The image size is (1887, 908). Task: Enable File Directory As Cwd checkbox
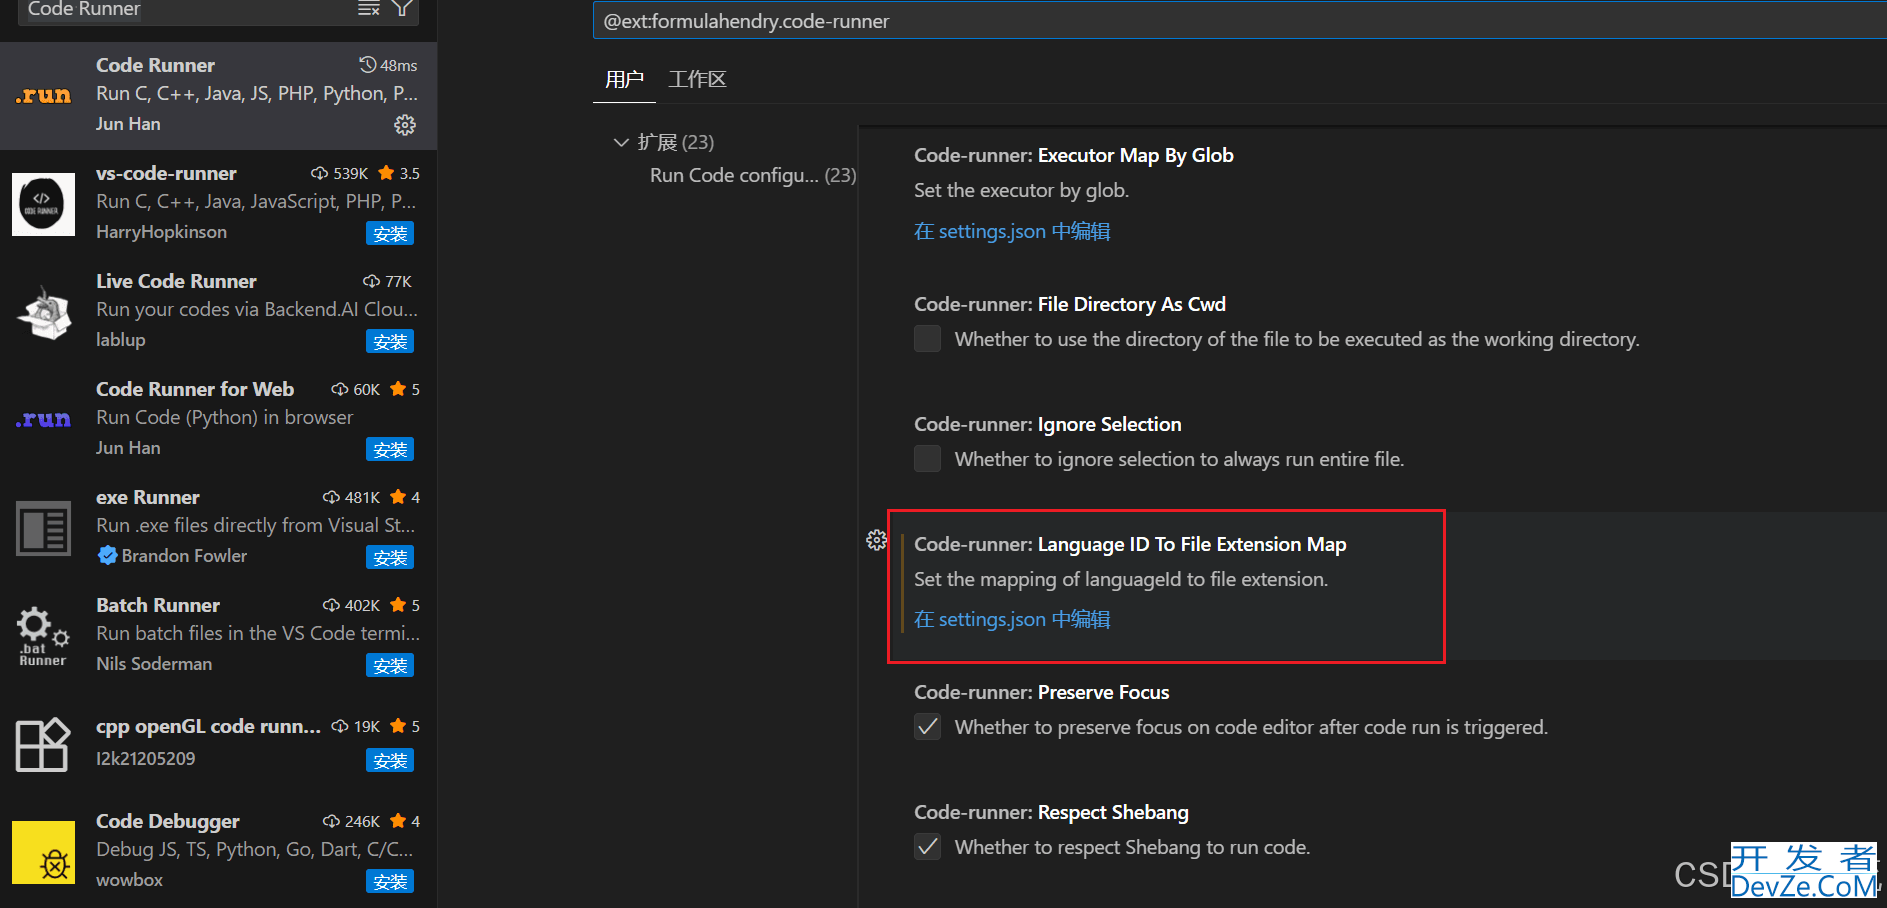(x=928, y=339)
